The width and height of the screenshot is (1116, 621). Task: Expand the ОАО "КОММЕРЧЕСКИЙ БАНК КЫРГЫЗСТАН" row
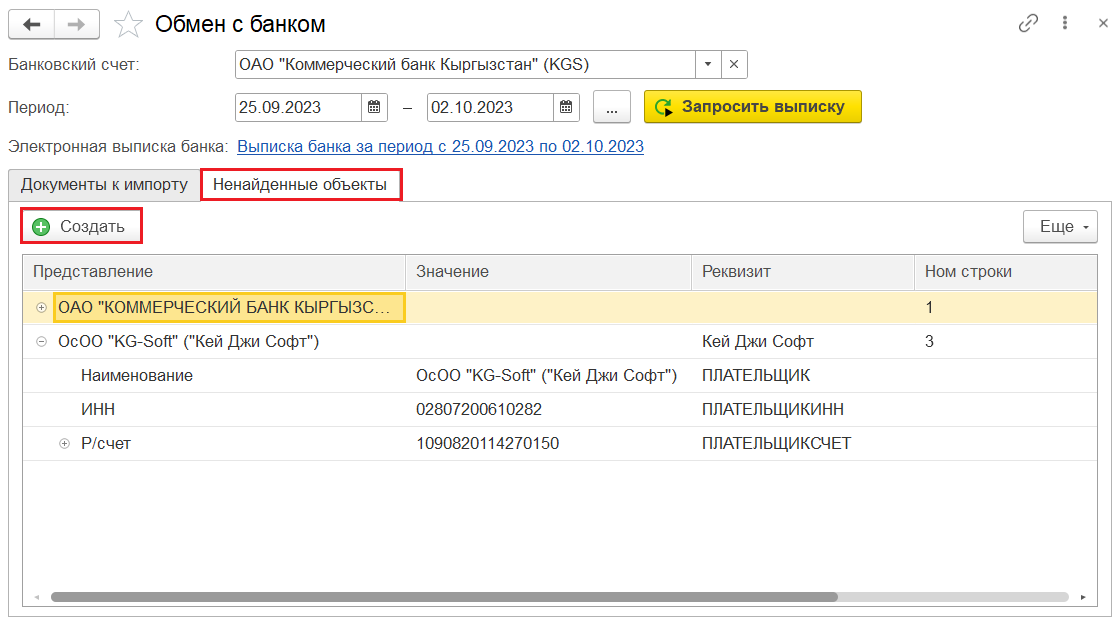click(x=41, y=308)
